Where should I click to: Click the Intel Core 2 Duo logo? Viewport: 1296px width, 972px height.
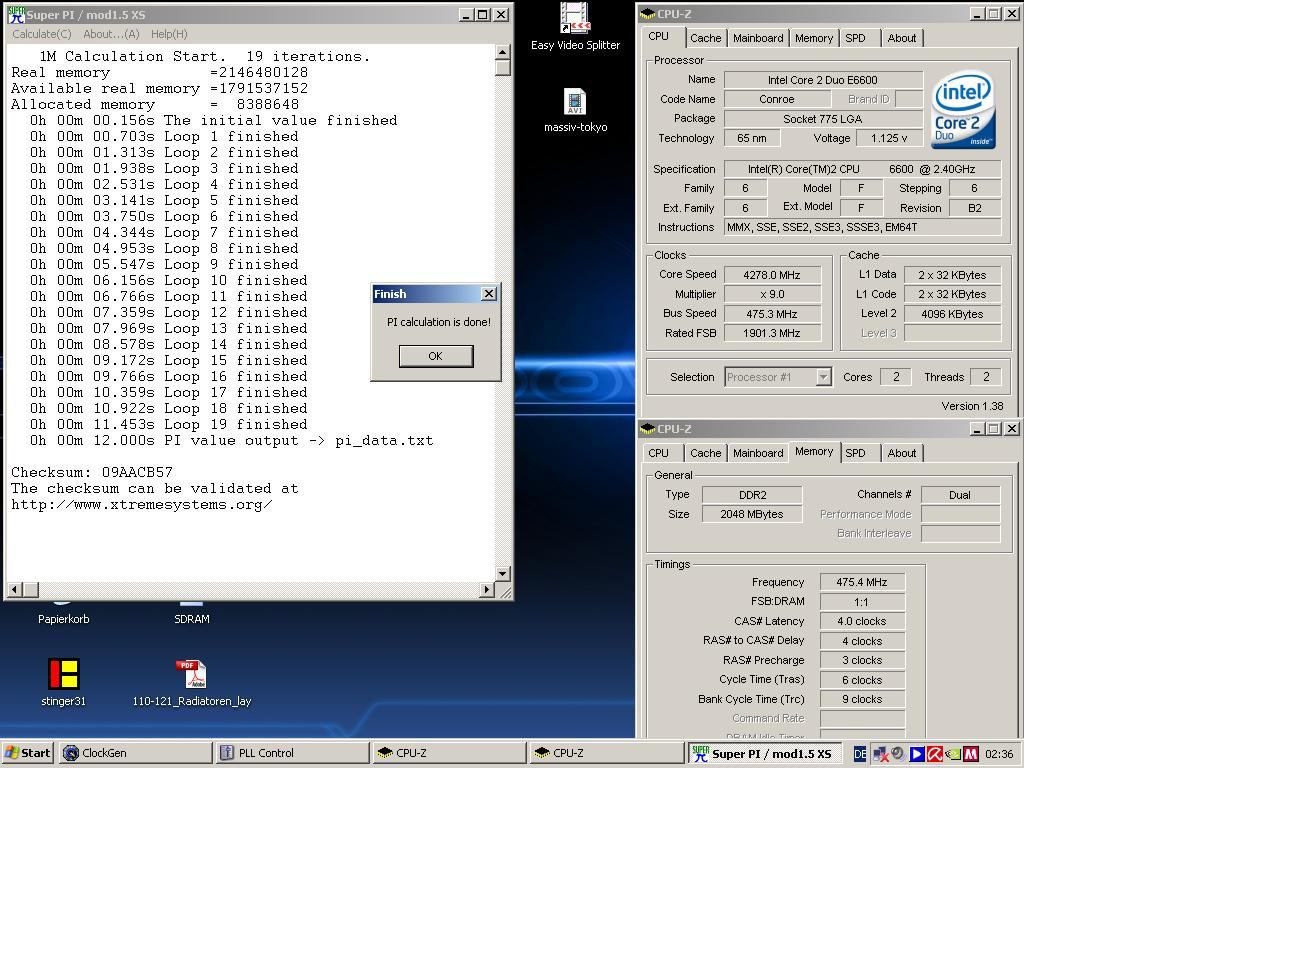point(963,109)
